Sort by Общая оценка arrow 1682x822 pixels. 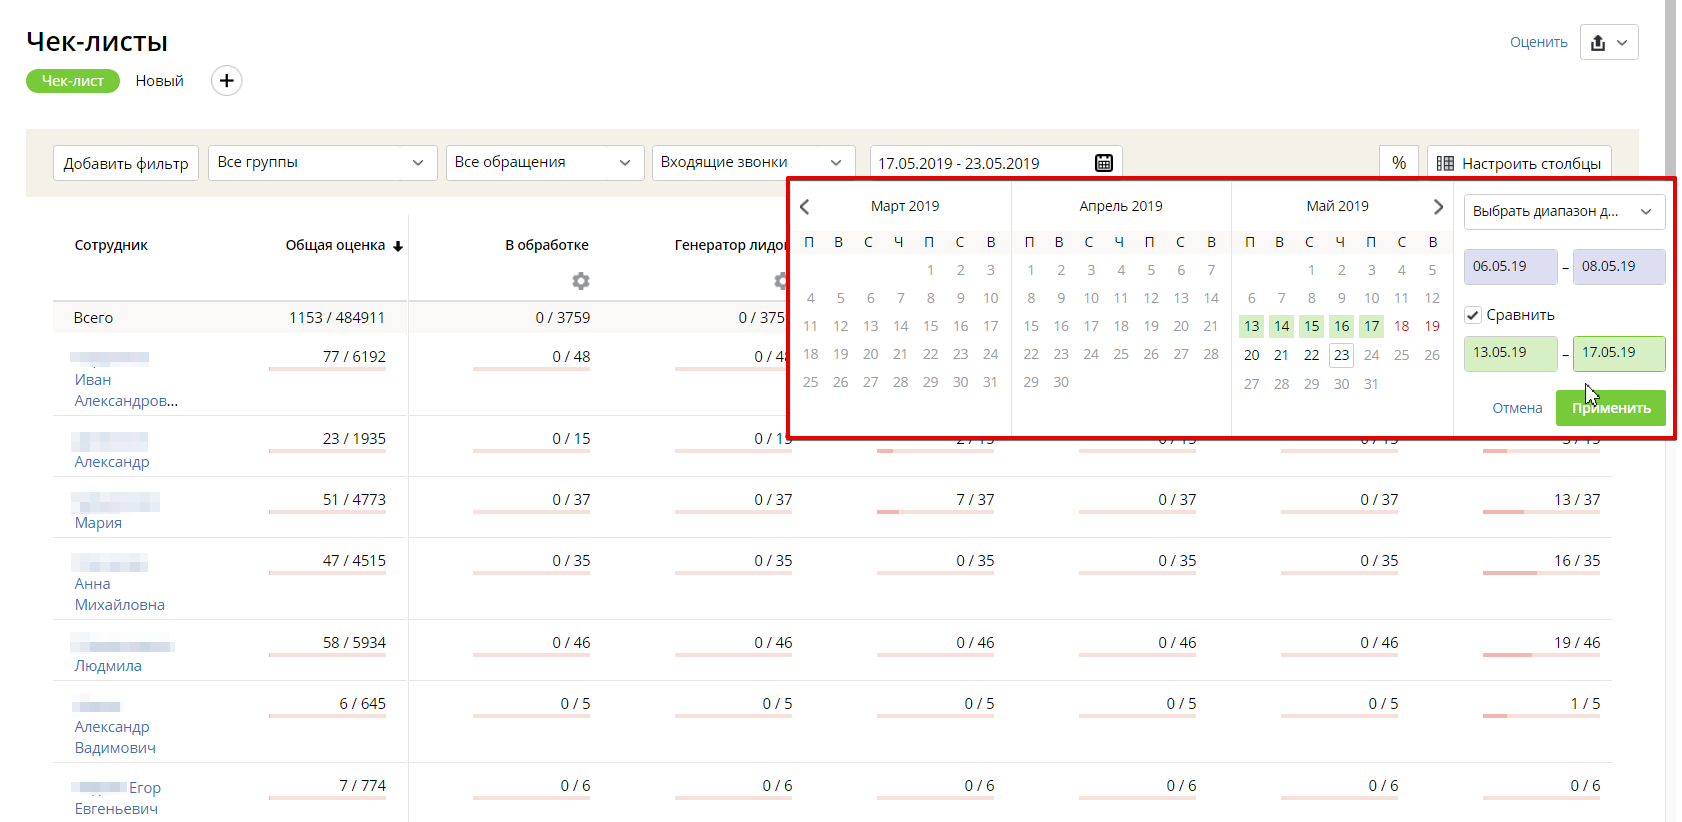point(398,247)
